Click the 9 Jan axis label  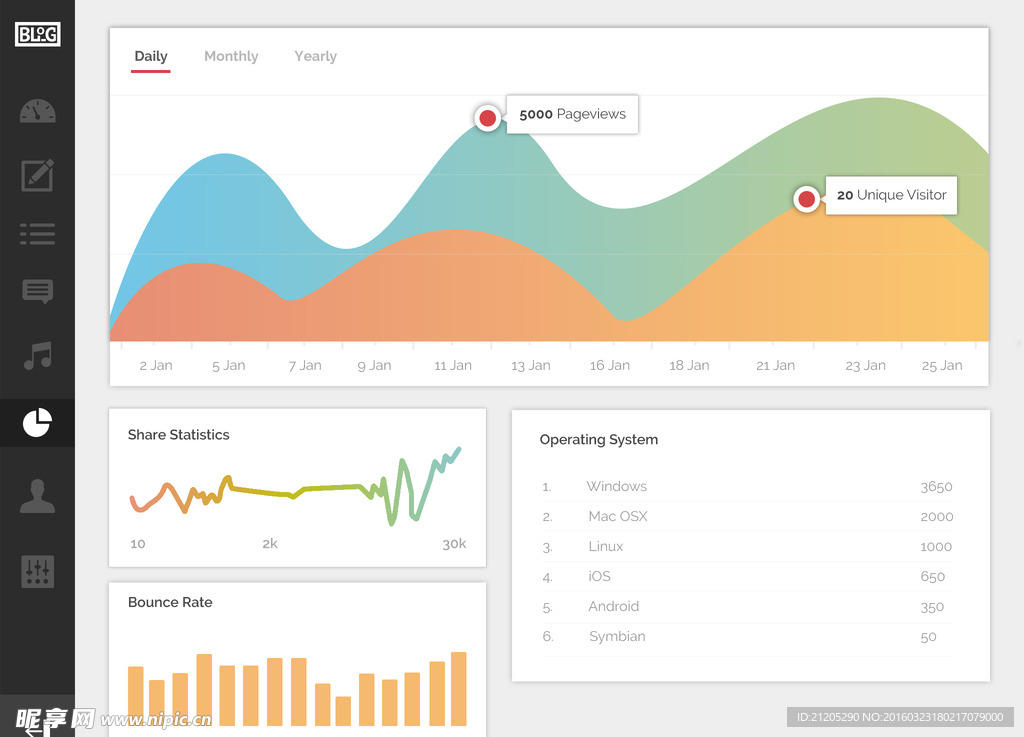click(x=374, y=366)
